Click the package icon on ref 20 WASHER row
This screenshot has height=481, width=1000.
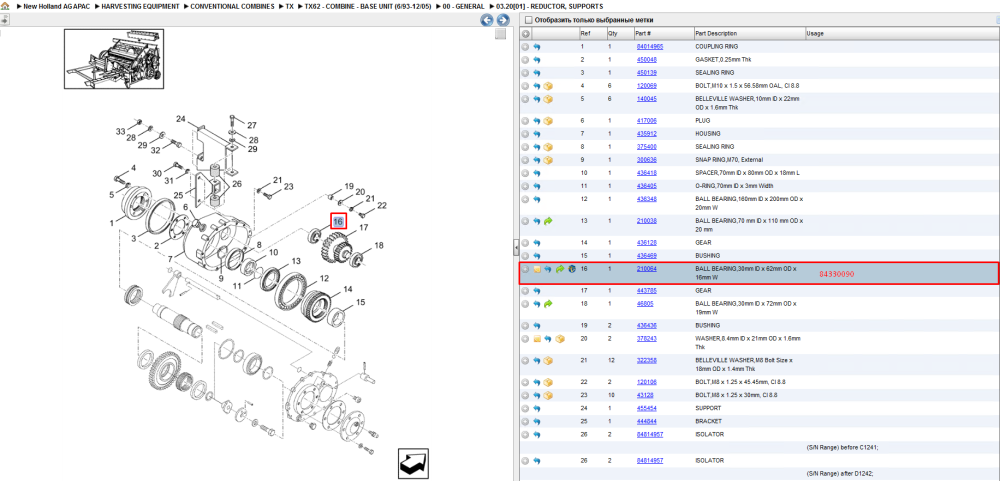pos(559,338)
